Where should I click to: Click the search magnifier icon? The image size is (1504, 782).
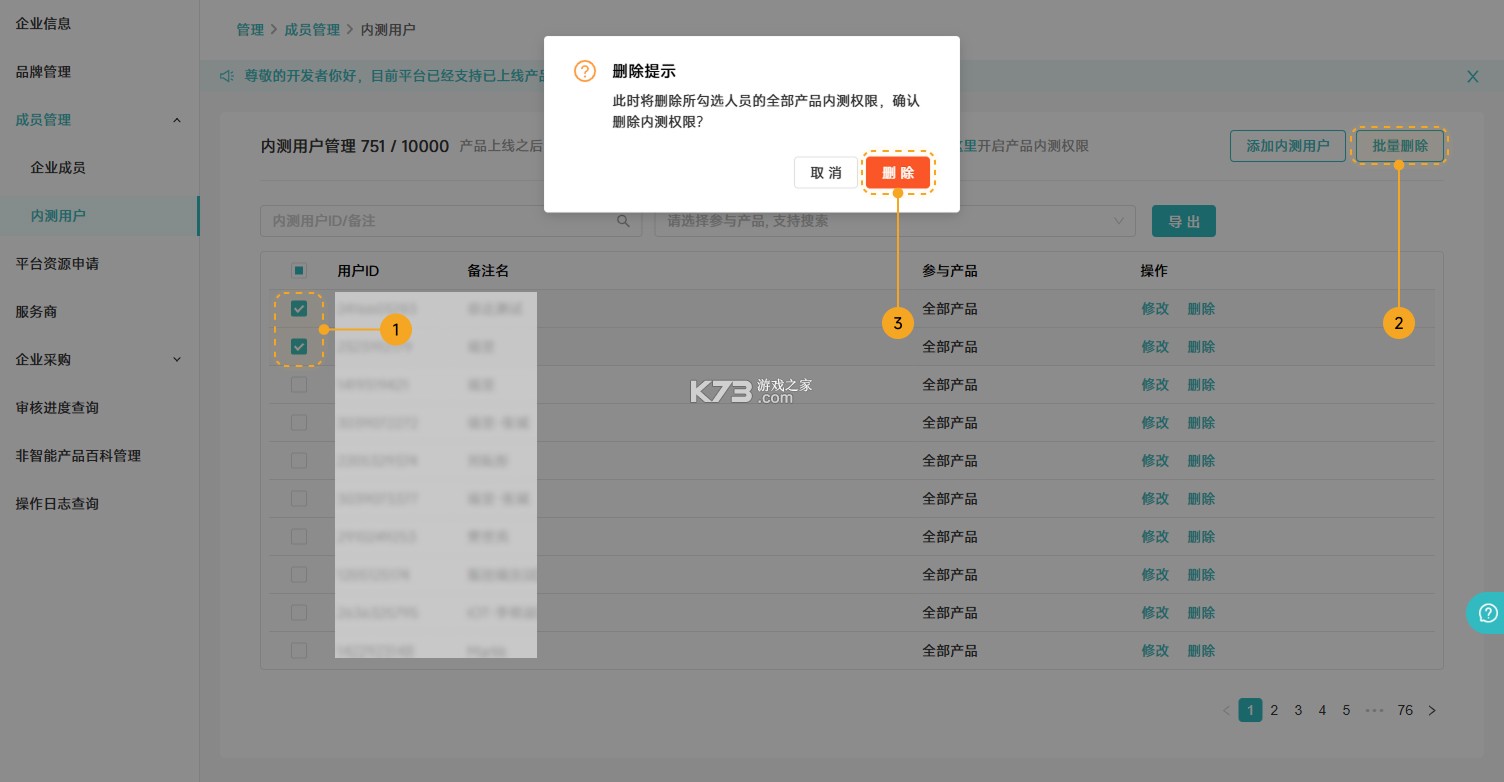pyautogui.click(x=623, y=221)
